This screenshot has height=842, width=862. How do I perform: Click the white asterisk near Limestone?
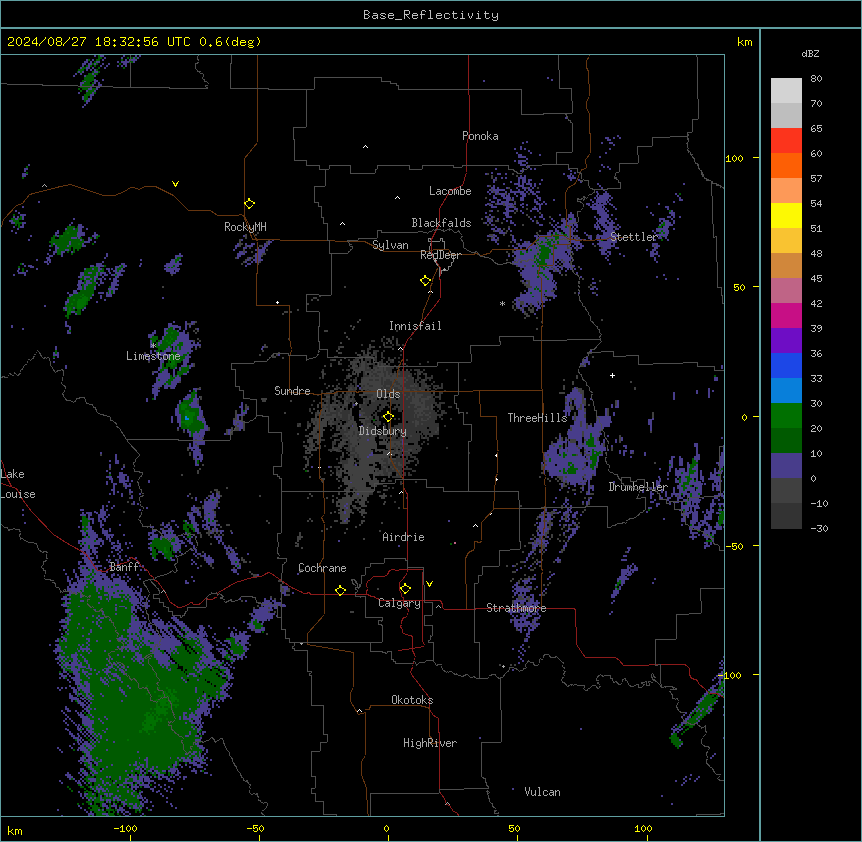153,345
